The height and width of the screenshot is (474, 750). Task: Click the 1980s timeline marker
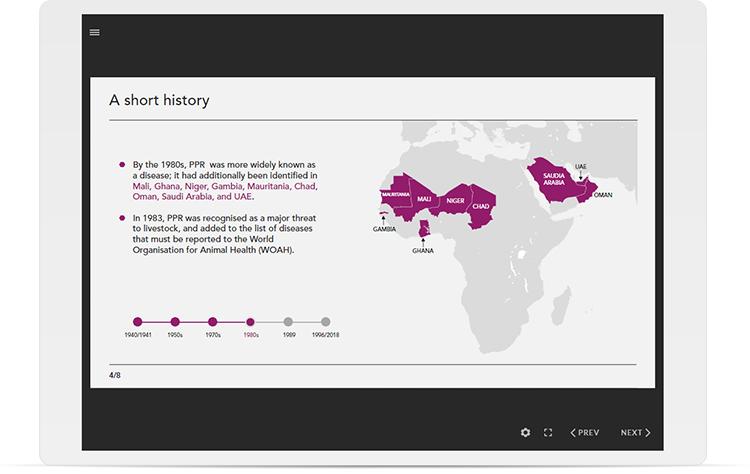tap(251, 322)
